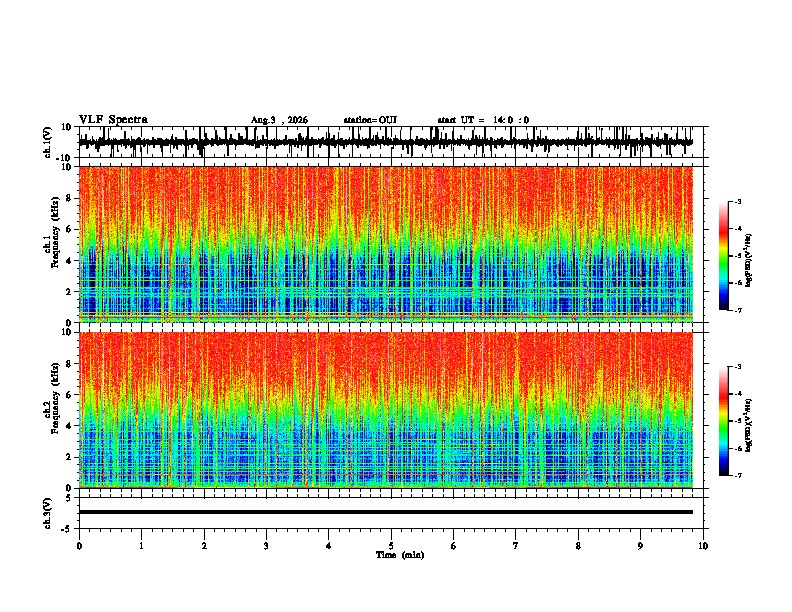Click inside the ch.1 spectrogram panel
792x612 pixels.
(386, 244)
